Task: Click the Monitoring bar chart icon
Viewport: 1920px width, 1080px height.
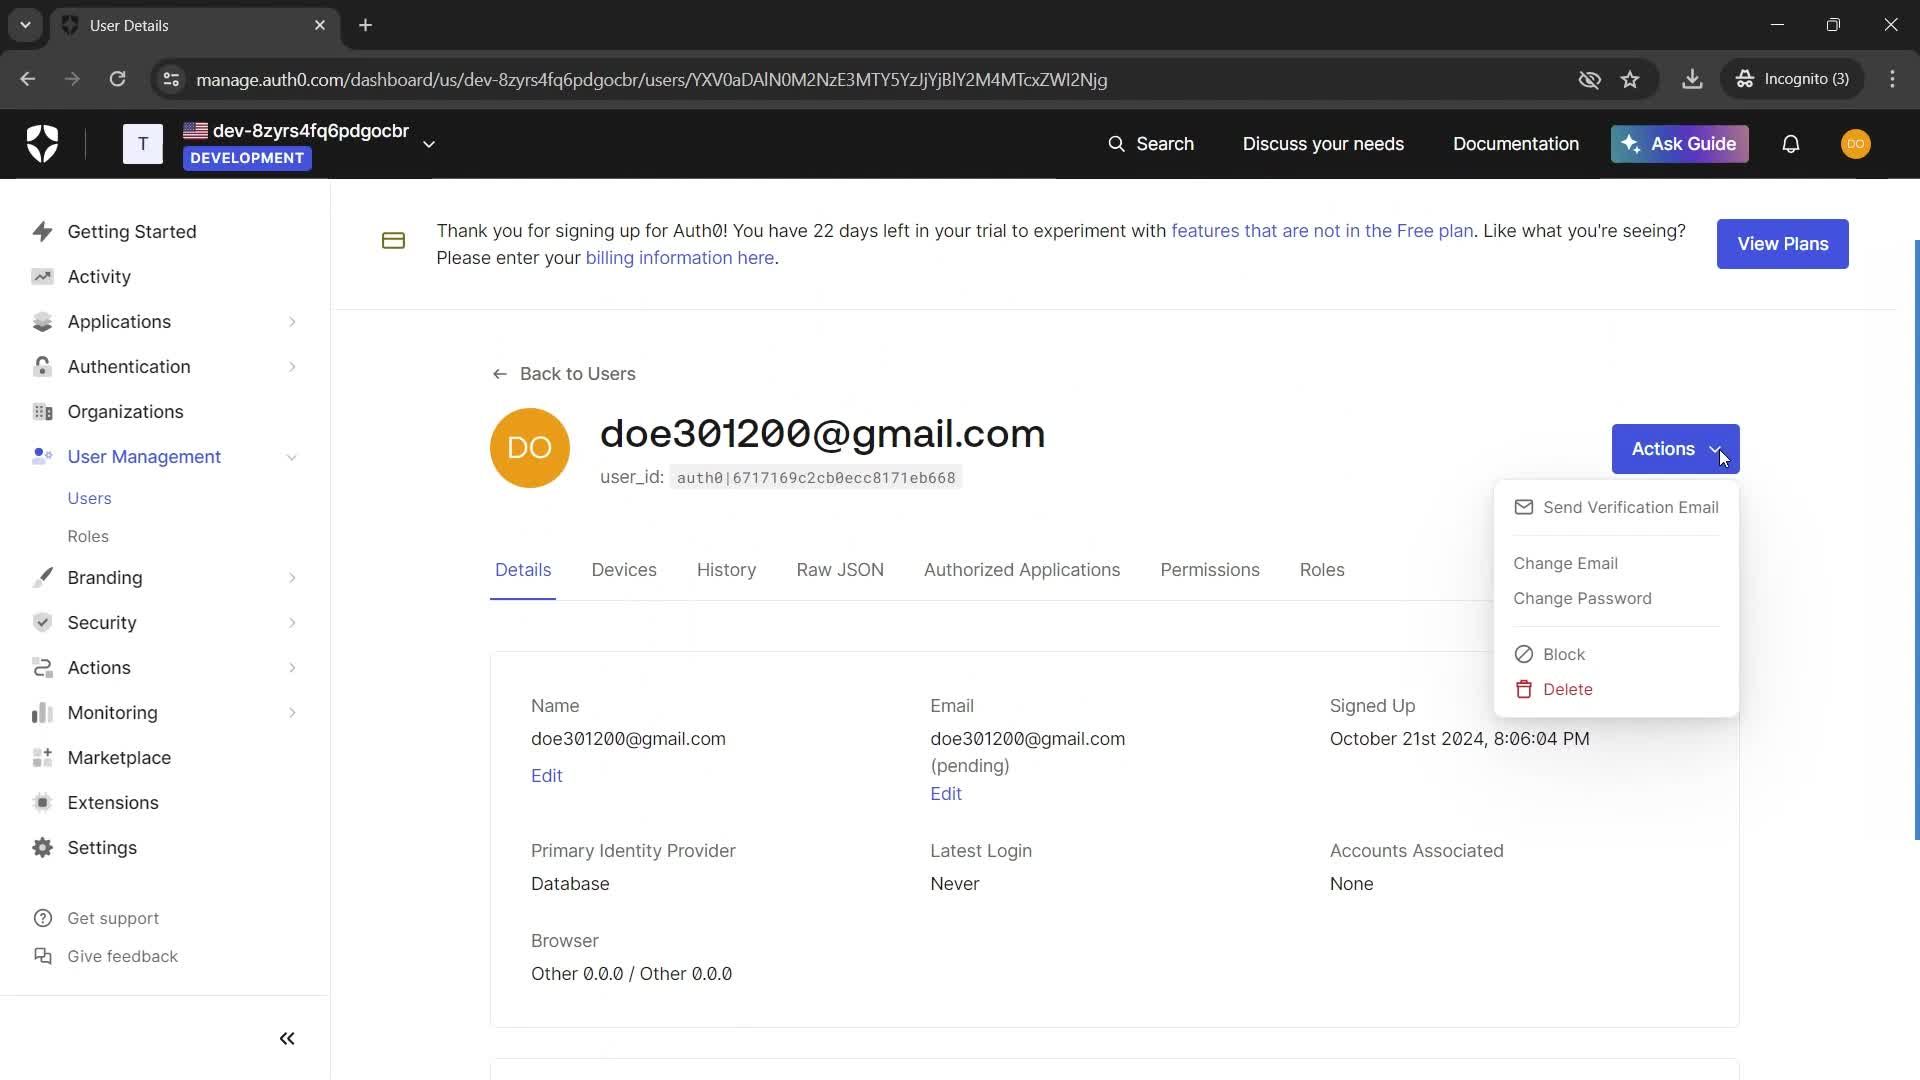Action: (x=42, y=713)
